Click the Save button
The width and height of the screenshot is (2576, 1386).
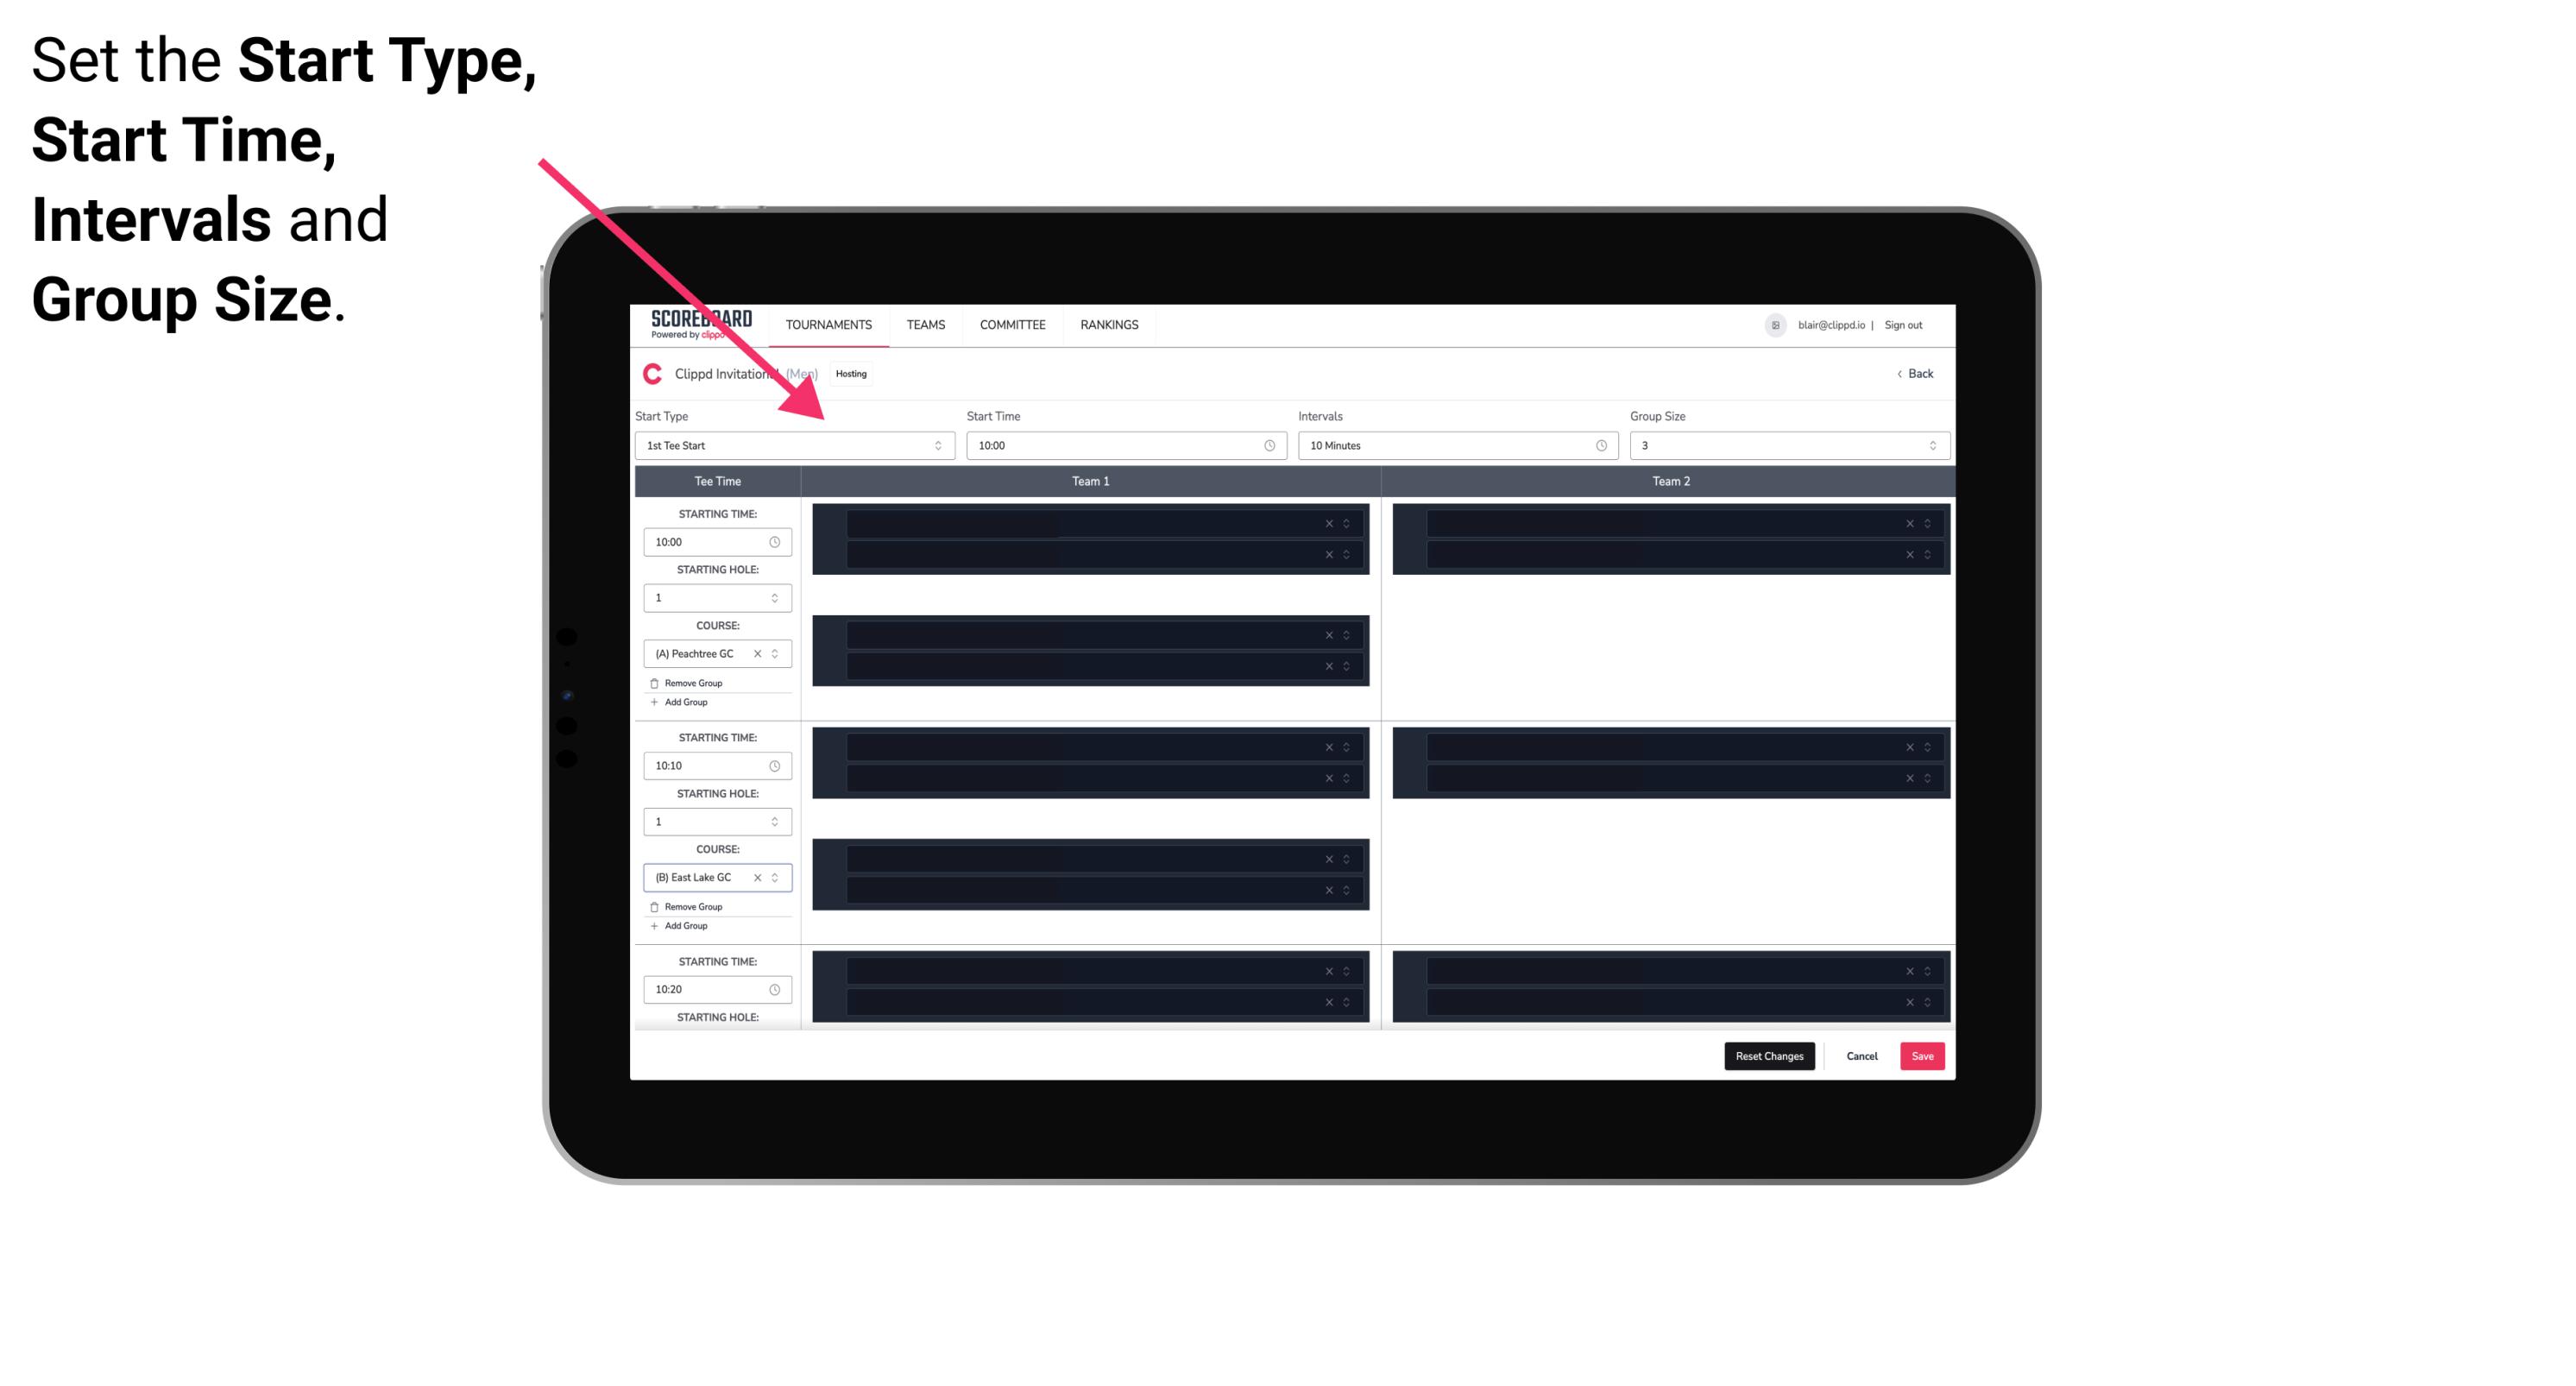pyautogui.click(x=1923, y=1055)
